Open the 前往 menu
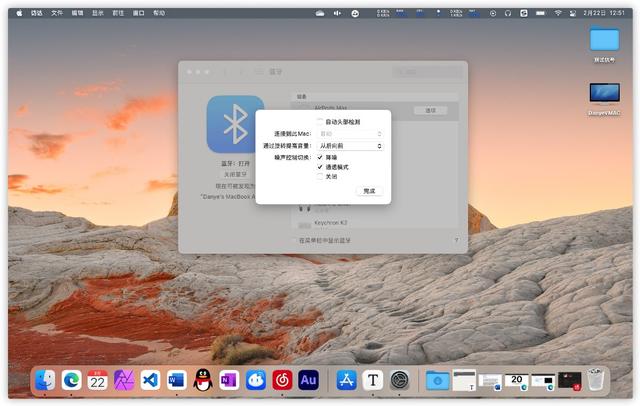Viewport: 640px width, 406px height. pos(118,13)
